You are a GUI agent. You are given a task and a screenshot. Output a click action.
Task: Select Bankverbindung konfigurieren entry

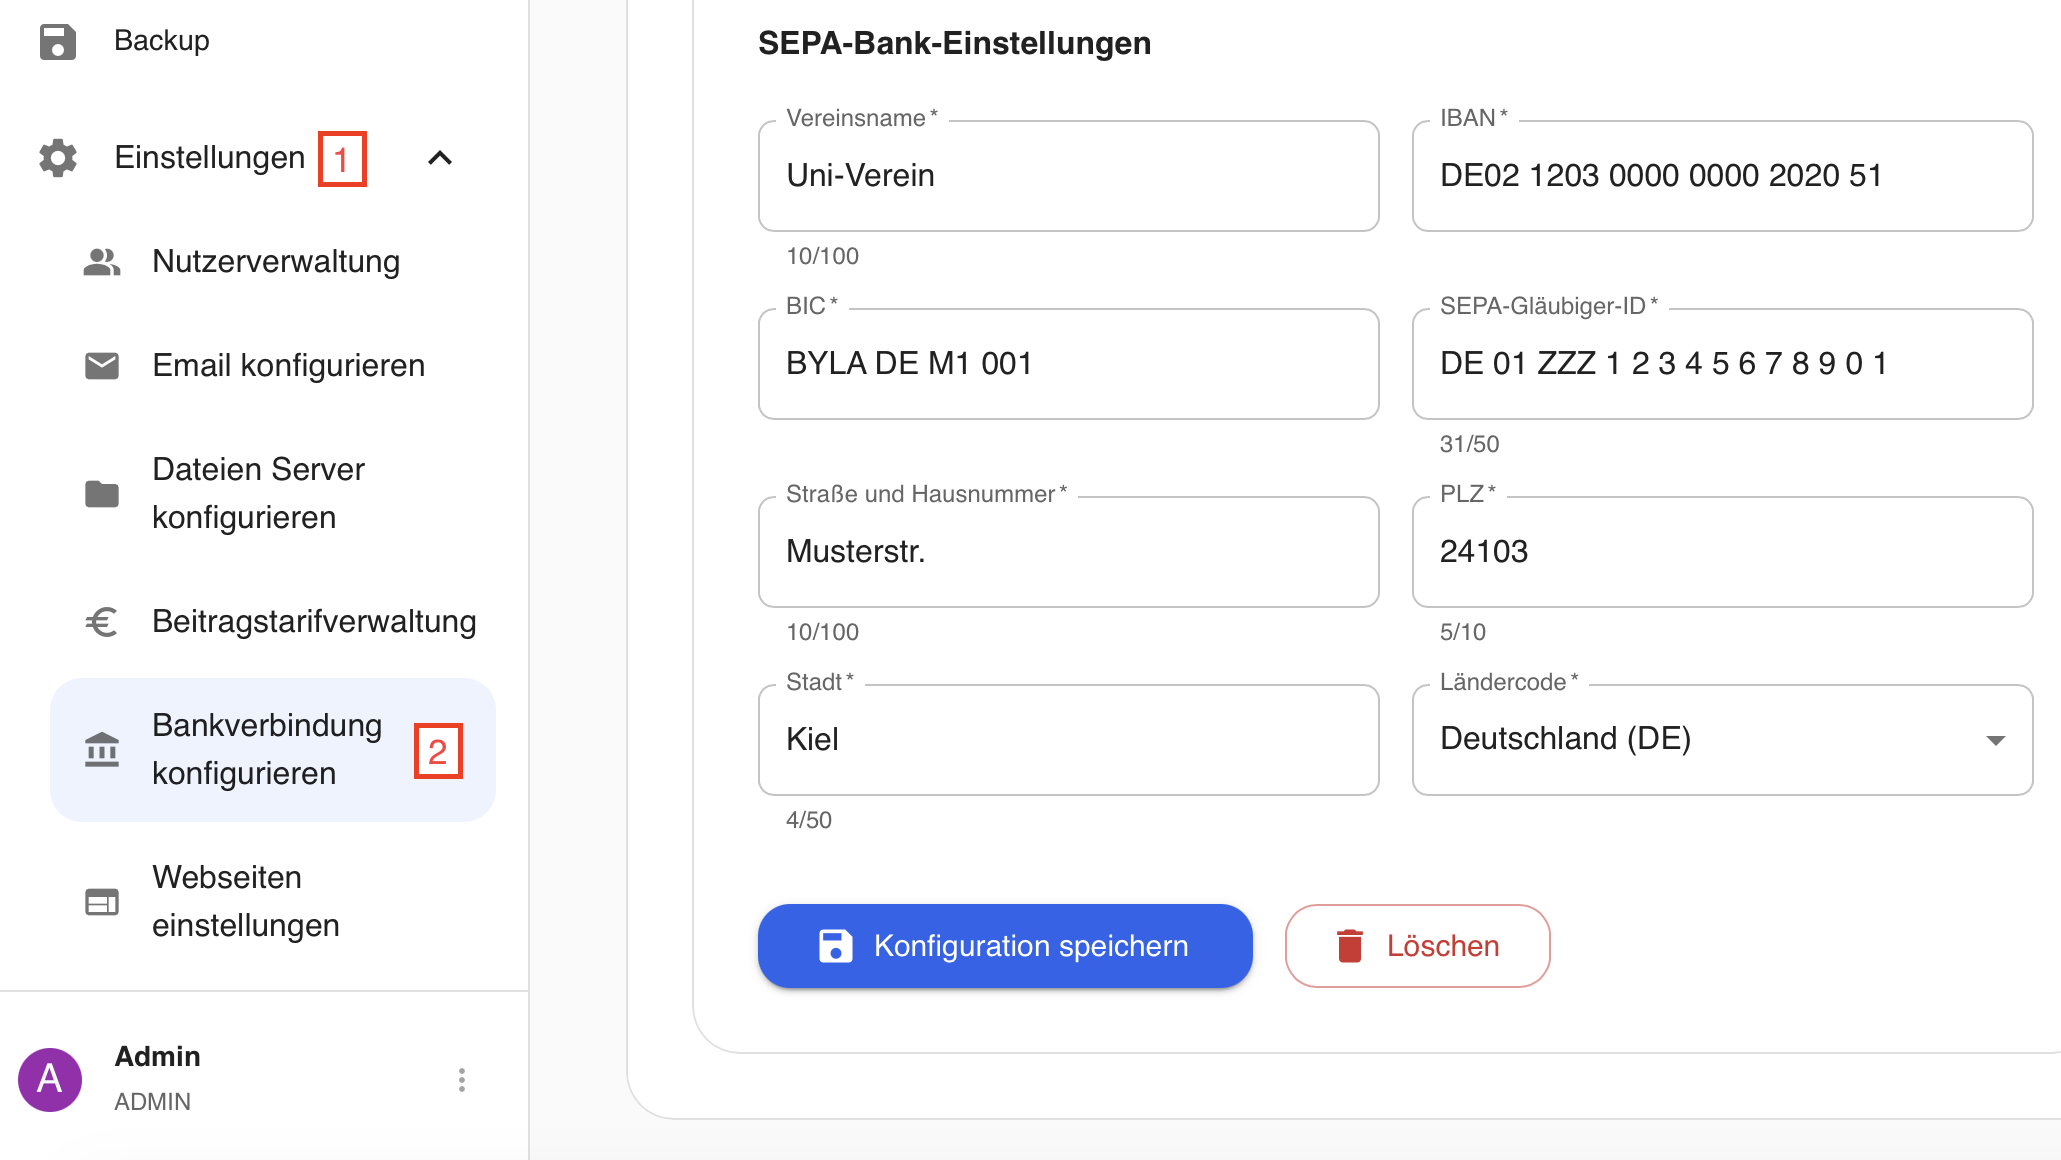(x=273, y=750)
